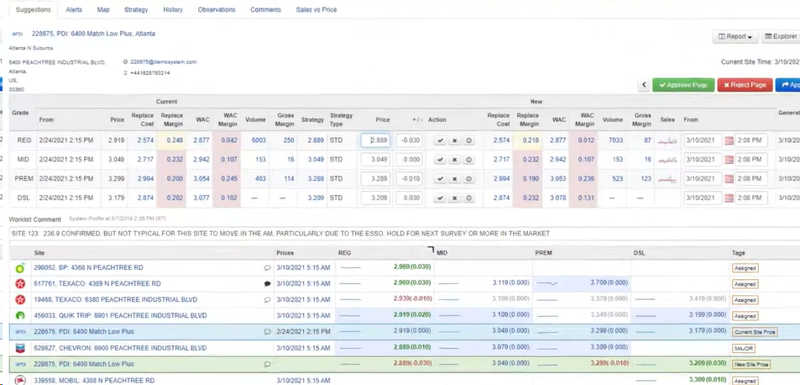Go to previous page with left chevron button
Image resolution: width=800 pixels, height=385 pixels.
[644, 85]
